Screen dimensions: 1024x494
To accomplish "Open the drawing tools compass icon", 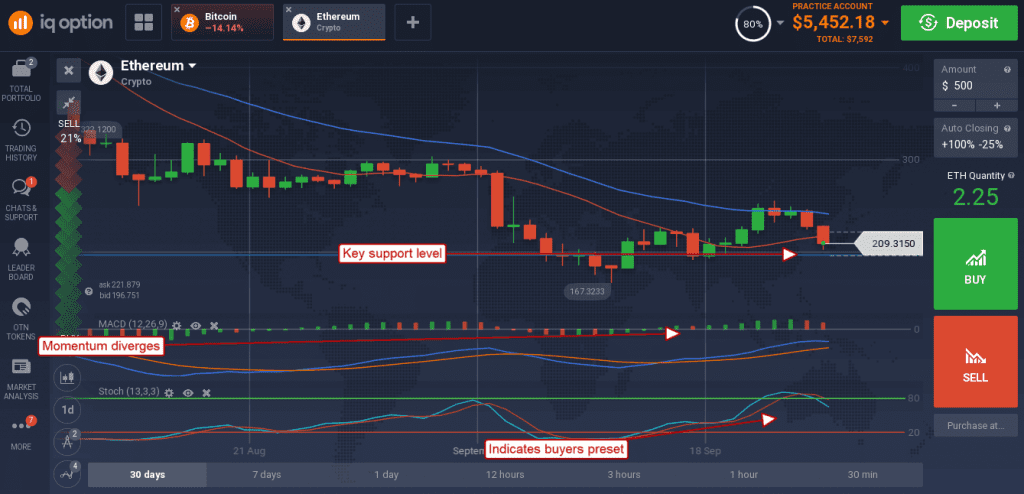I will tap(67, 440).
